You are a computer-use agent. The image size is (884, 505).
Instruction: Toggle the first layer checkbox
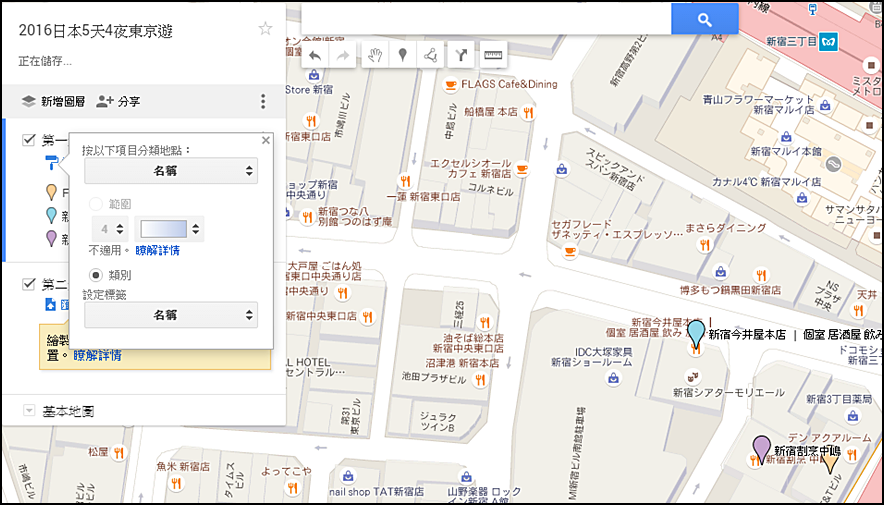[29, 139]
